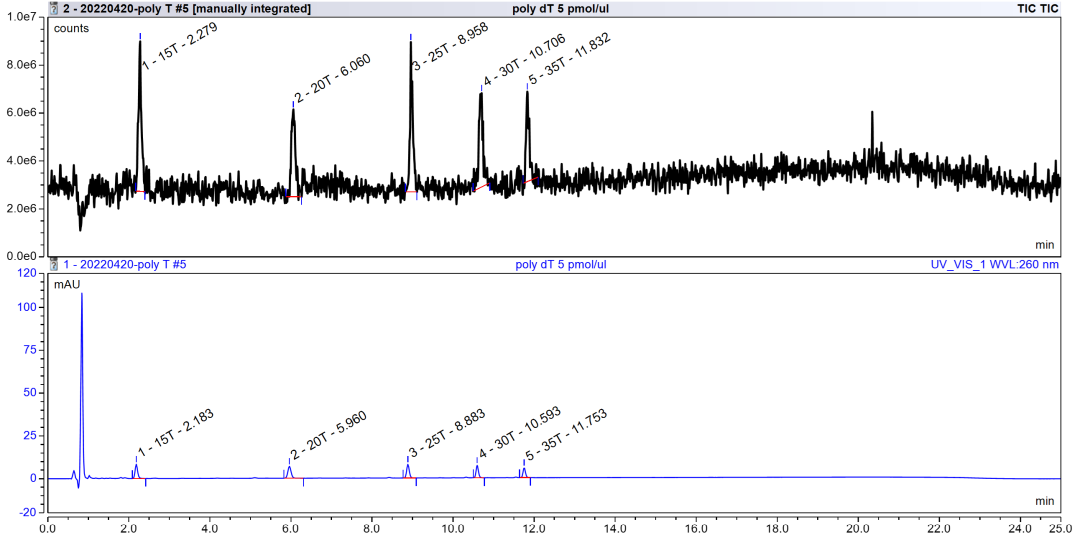Select the UV peak label 5 - 35T - 11.753
1080x540 pixels.
point(565,433)
